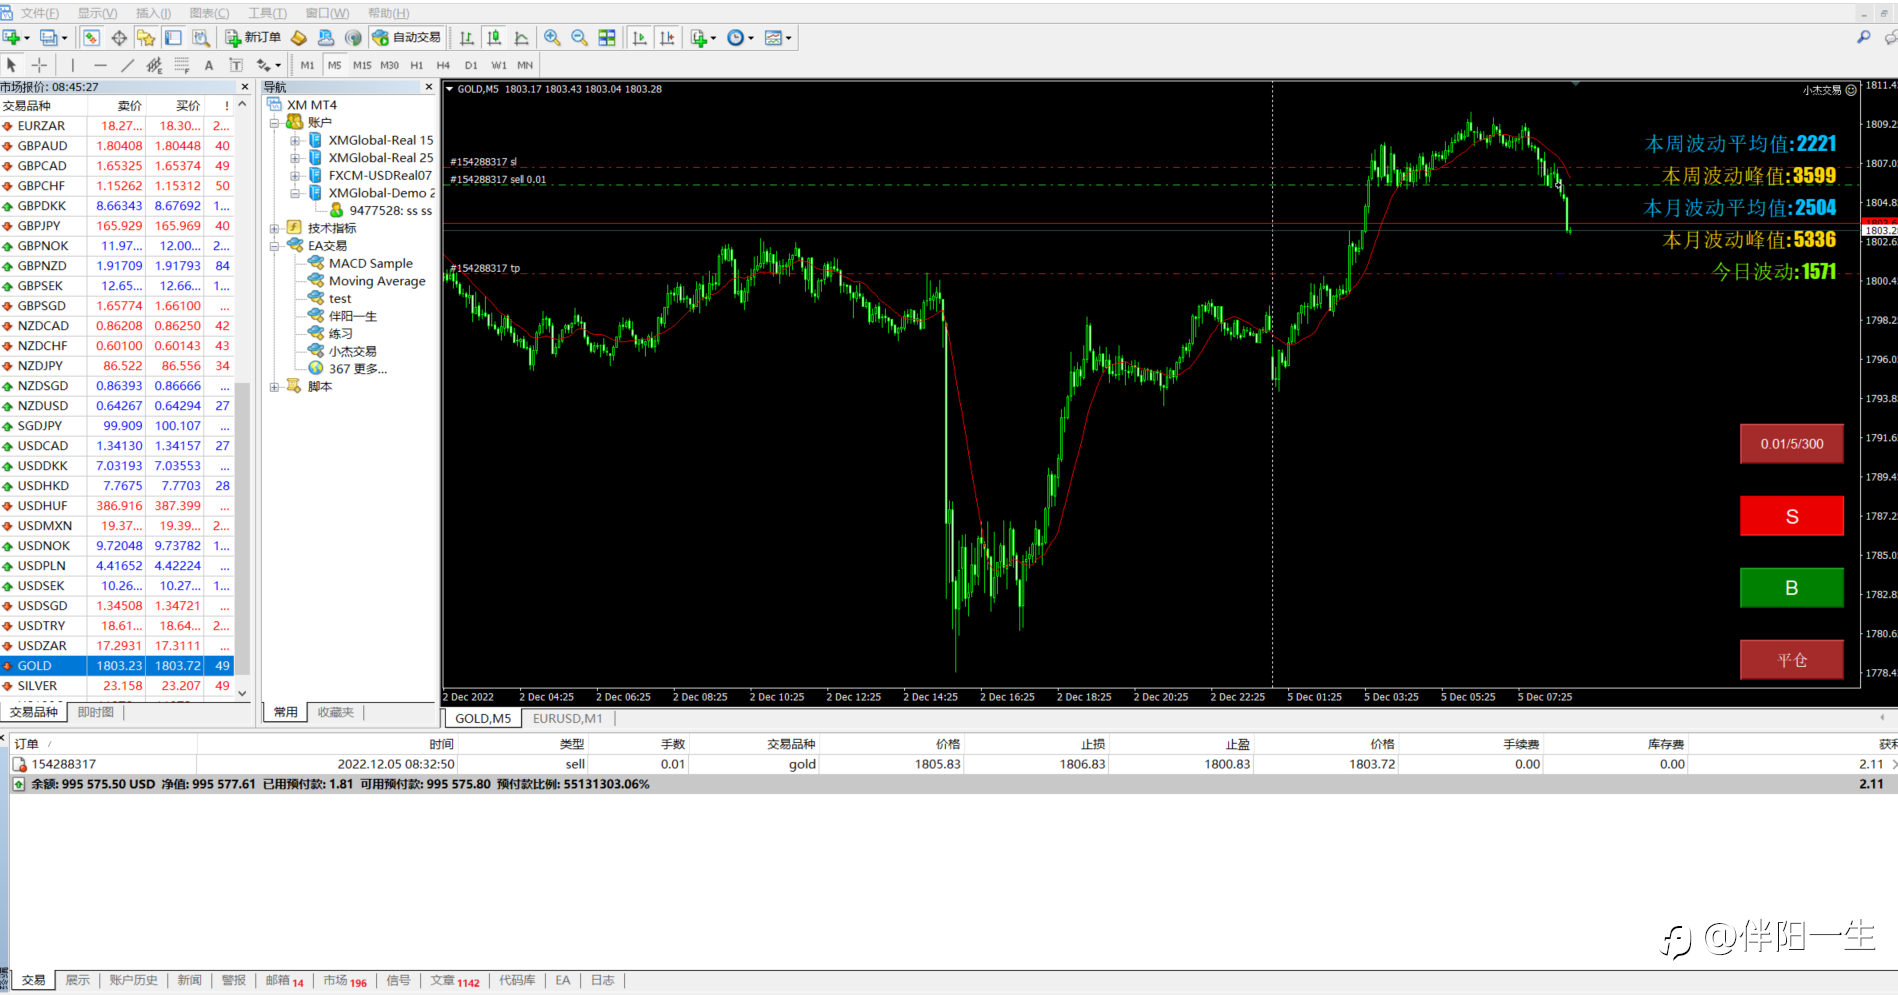Click the red S sell button

point(1791,516)
